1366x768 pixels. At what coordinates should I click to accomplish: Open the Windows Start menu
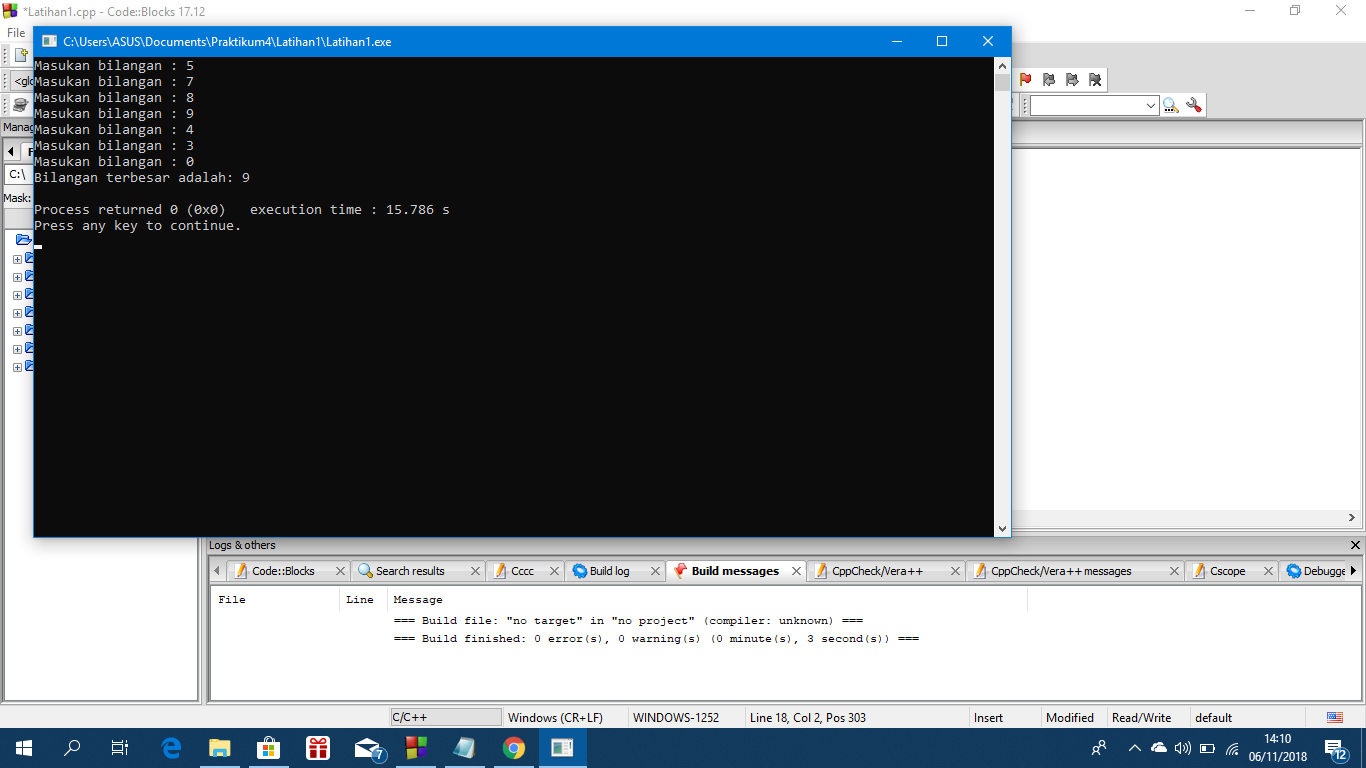[24, 748]
